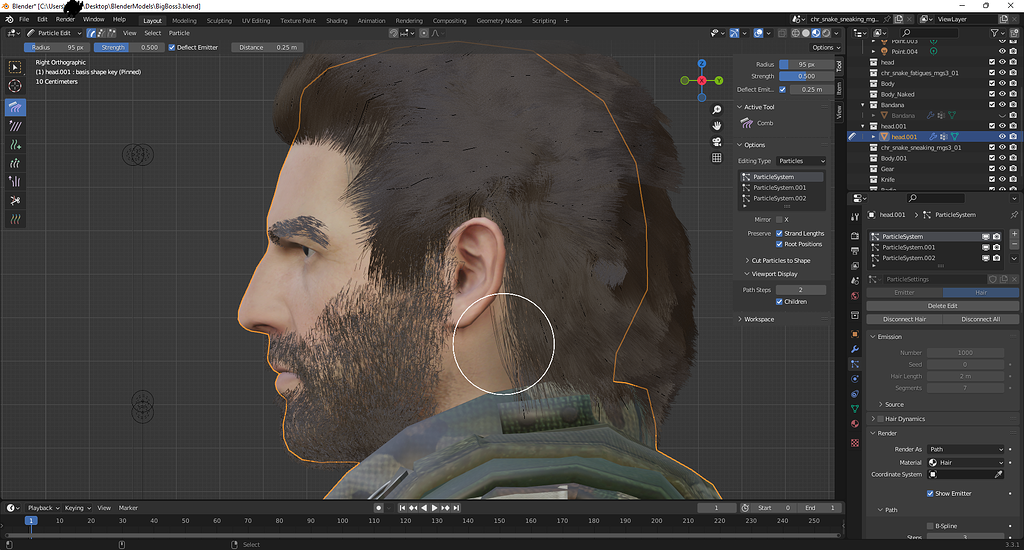Toggle the pin icon in properties header
This screenshot has width=1024, height=550.
1014,214
